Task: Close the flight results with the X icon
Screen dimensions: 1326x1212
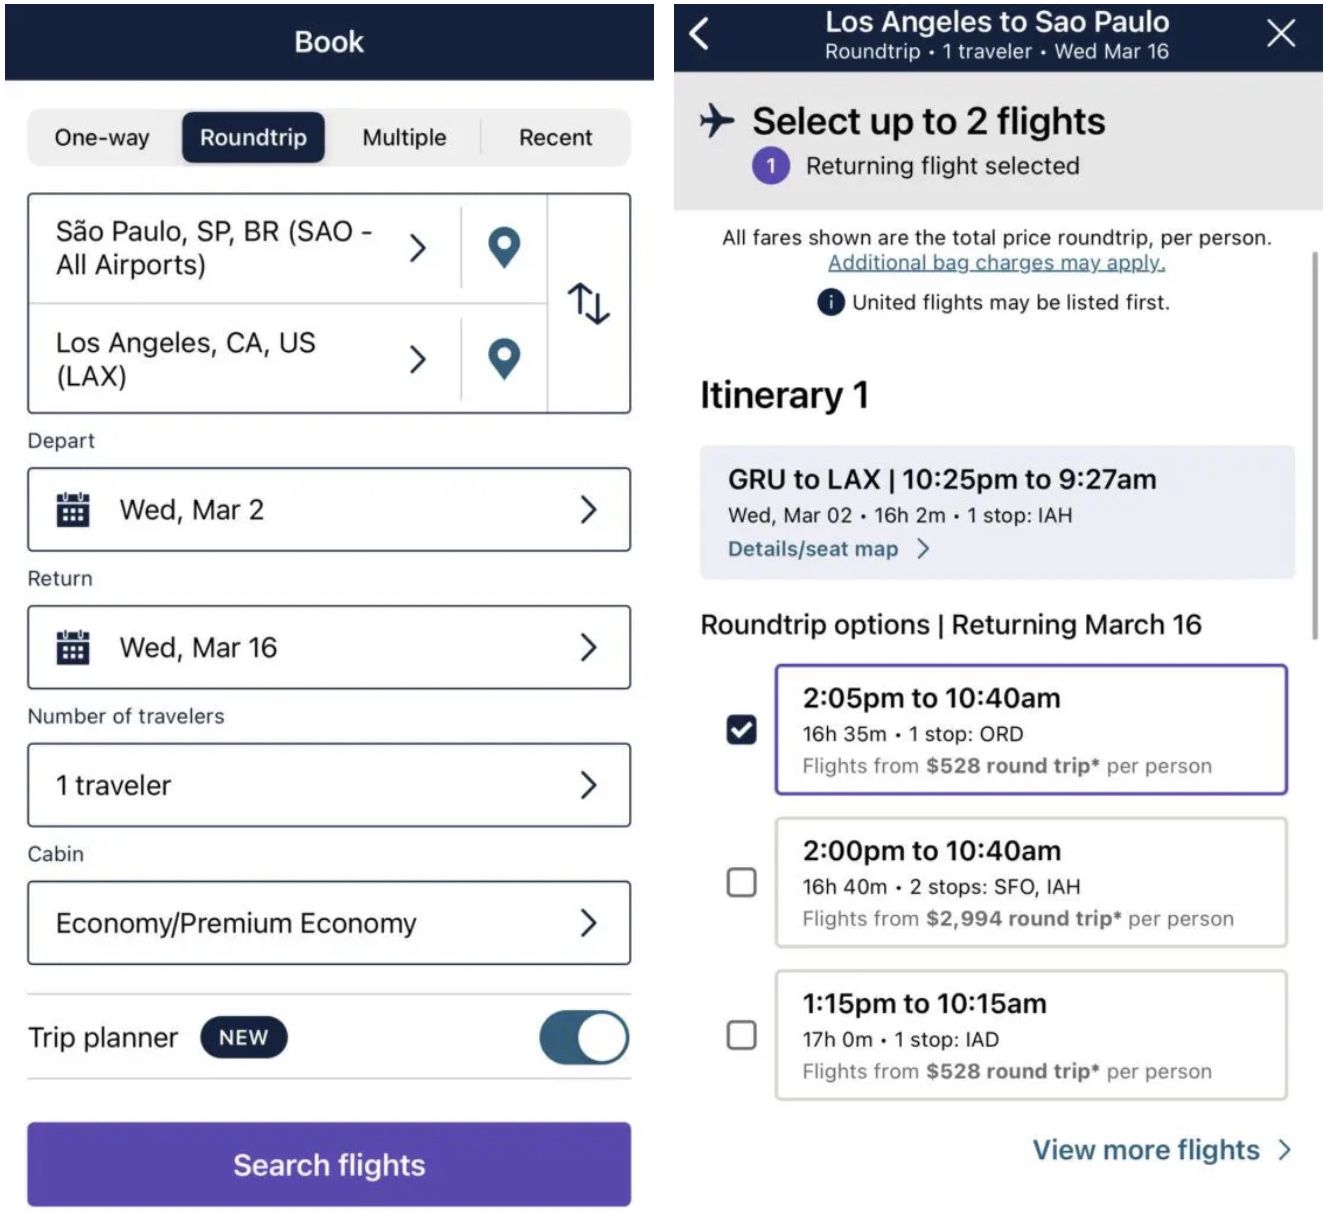Action: [x=1281, y=33]
